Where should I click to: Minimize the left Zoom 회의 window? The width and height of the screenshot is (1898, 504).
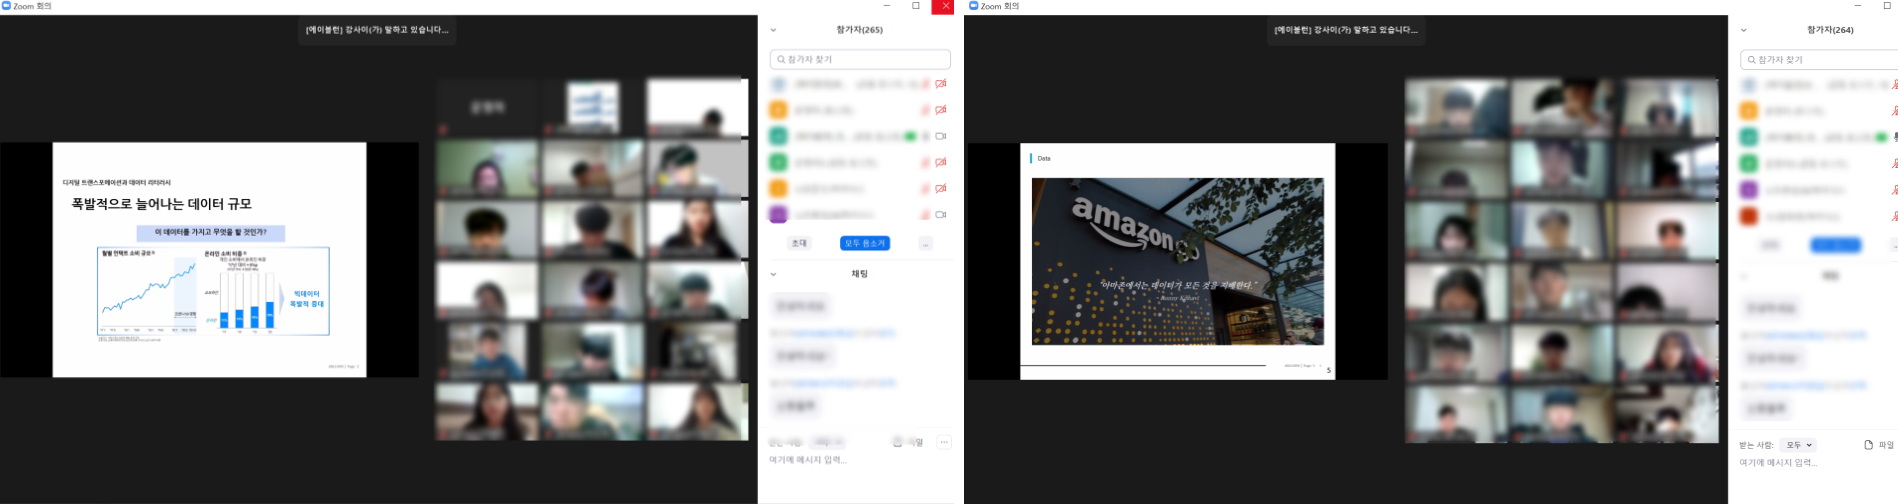[x=886, y=6]
